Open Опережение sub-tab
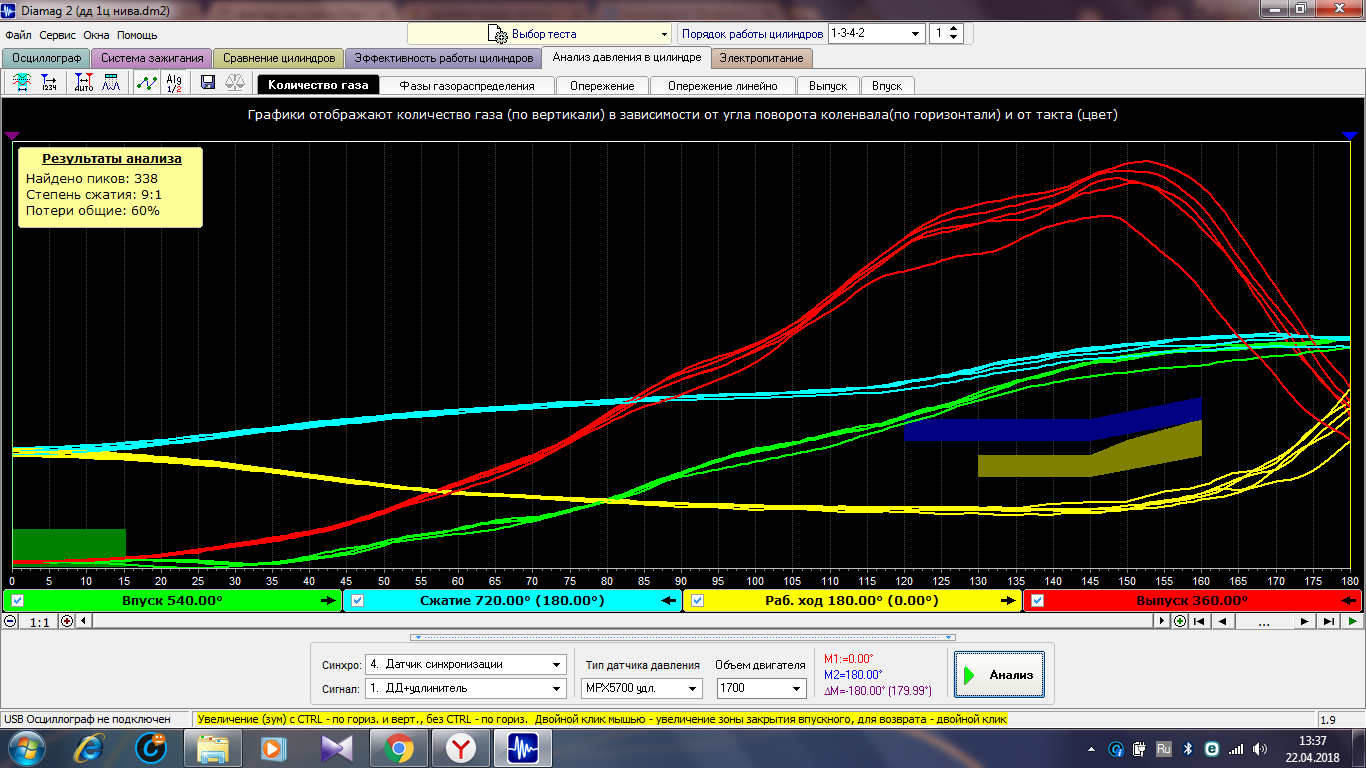This screenshot has height=768, width=1366. pos(602,86)
